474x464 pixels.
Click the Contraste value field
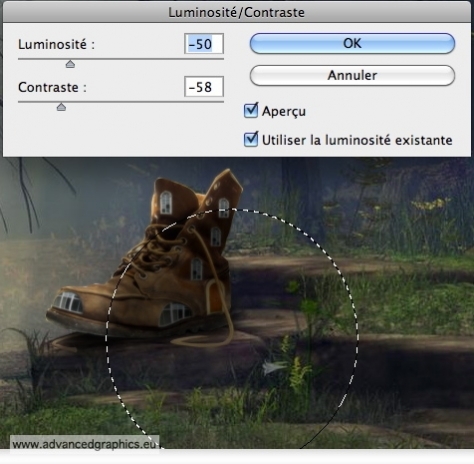tap(204, 87)
